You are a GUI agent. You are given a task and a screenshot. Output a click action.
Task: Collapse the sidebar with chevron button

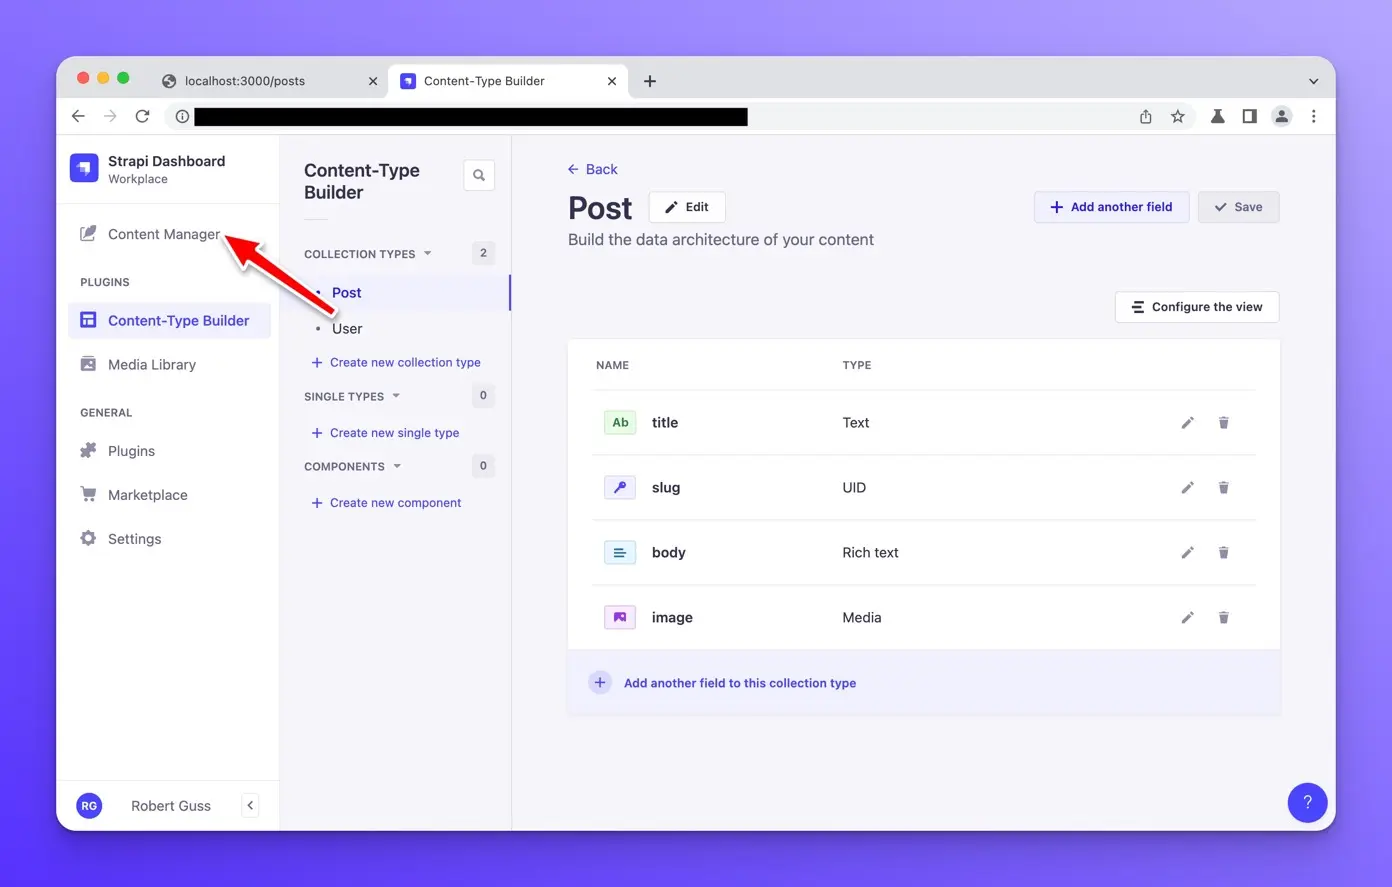pyautogui.click(x=250, y=806)
